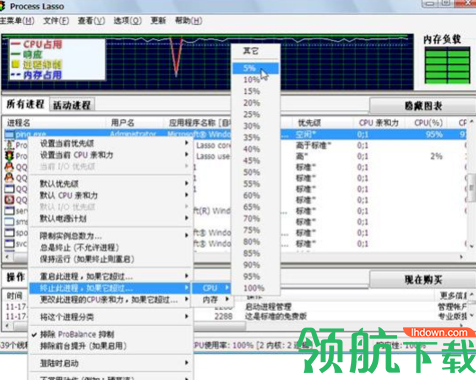Click the traffic light Process Lasso row icon
This screenshot has width=476, height=380.
point(9,156)
